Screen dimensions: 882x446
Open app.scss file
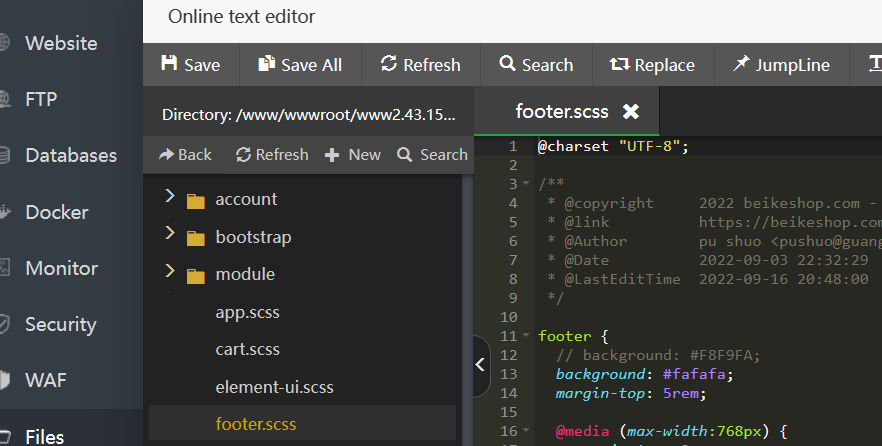click(247, 312)
